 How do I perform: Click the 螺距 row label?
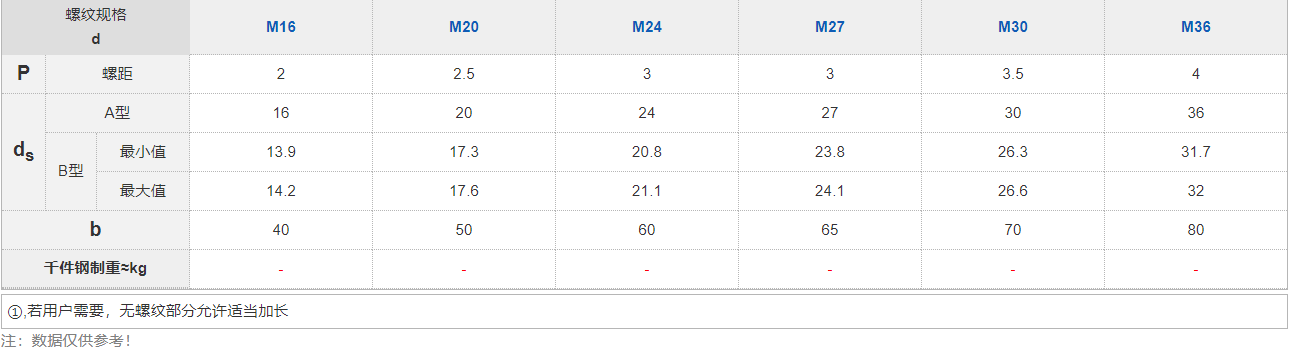(x=117, y=74)
